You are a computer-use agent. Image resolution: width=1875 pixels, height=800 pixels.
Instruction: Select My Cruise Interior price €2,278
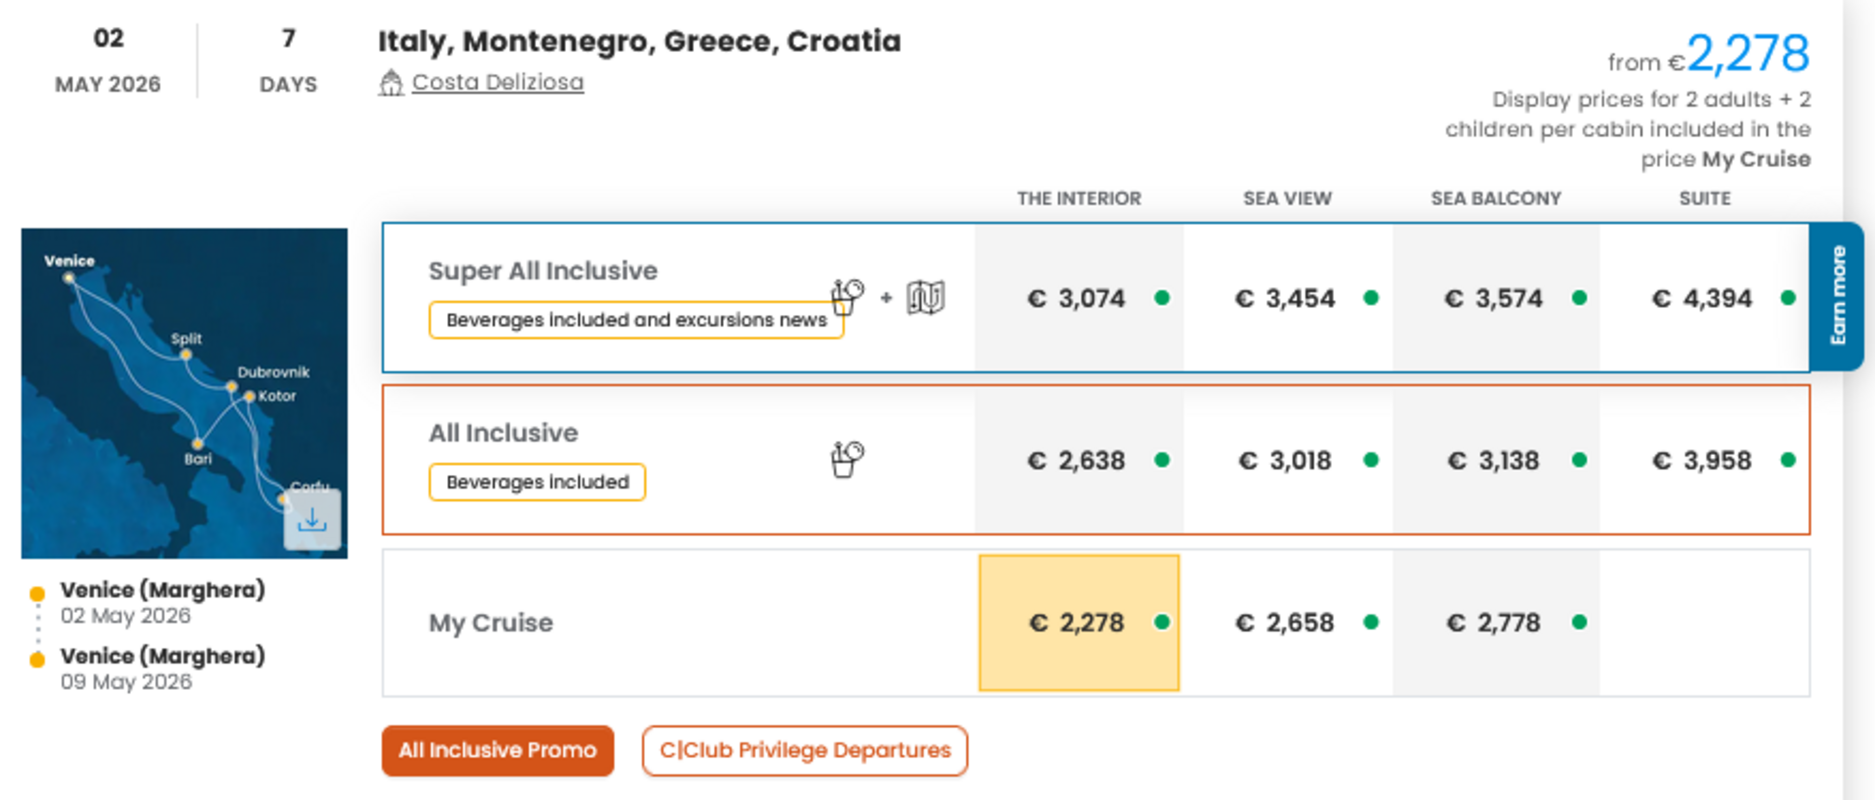click(1077, 623)
